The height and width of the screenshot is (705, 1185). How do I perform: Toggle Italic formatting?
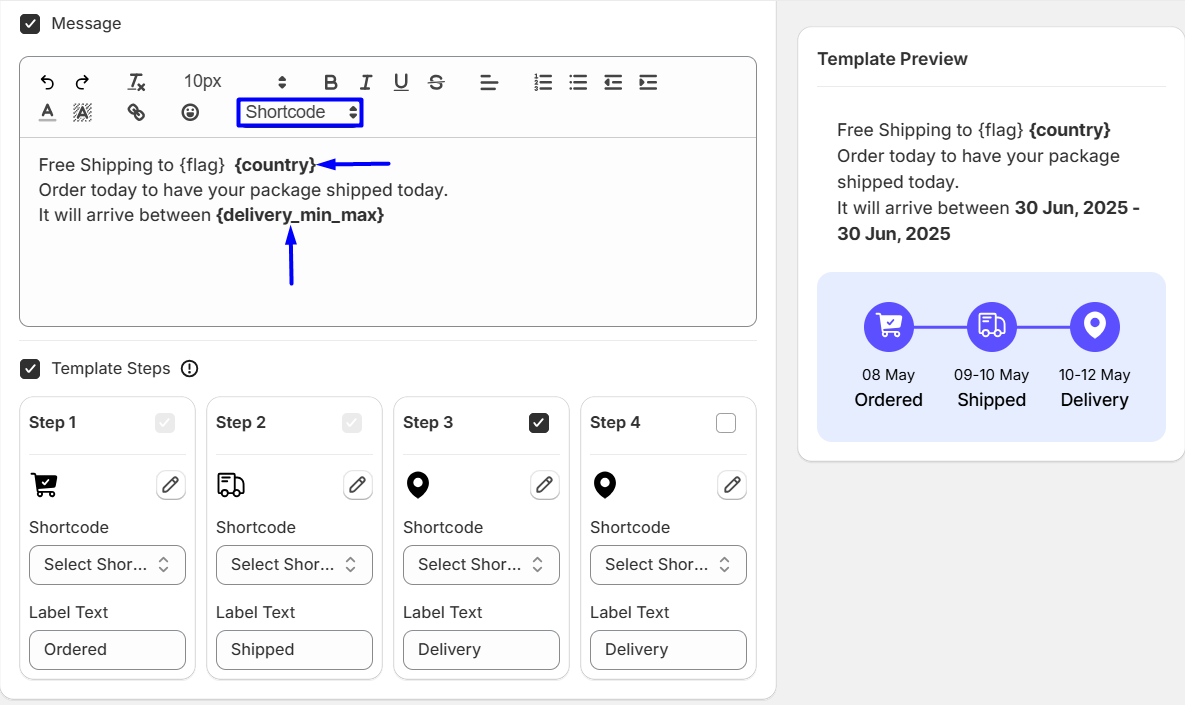click(365, 82)
